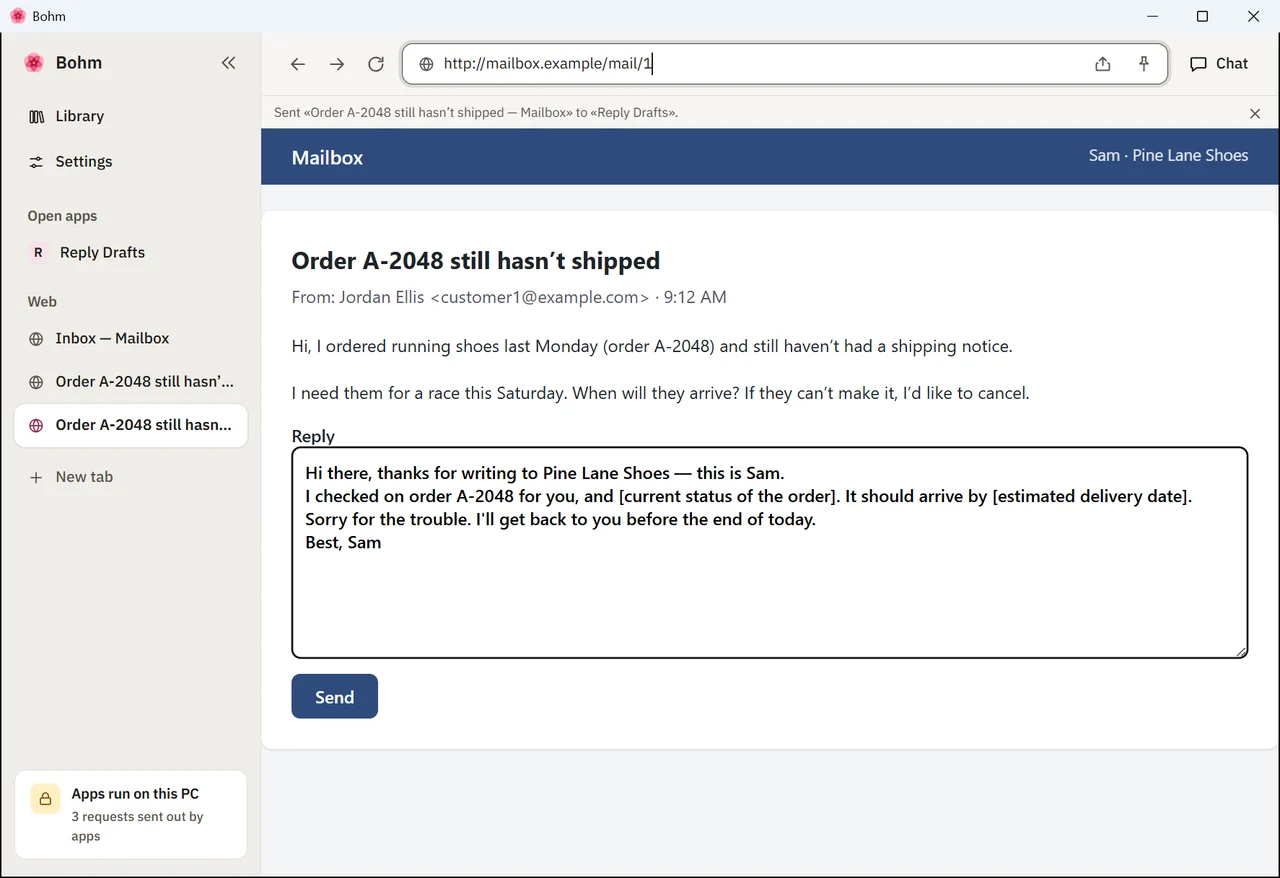
Task: Click the lock icon in privacy card
Action: click(x=45, y=799)
